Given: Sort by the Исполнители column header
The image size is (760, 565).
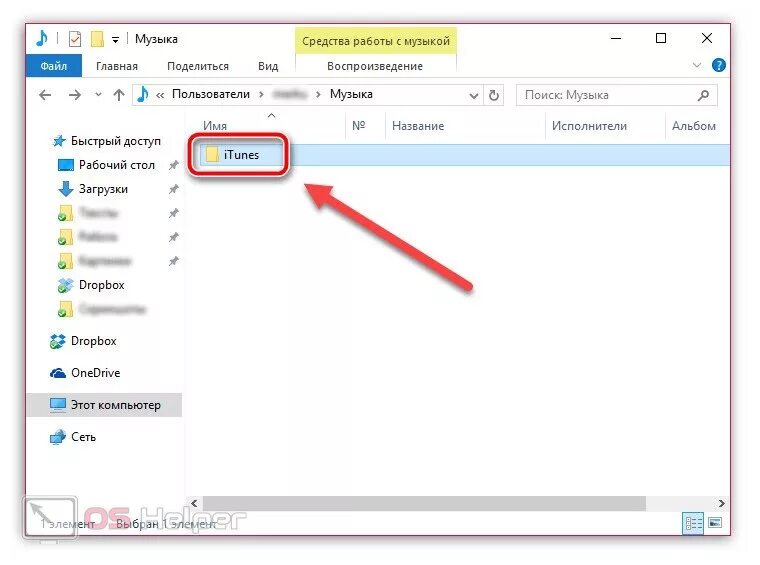Looking at the screenshot, I should coord(589,126).
